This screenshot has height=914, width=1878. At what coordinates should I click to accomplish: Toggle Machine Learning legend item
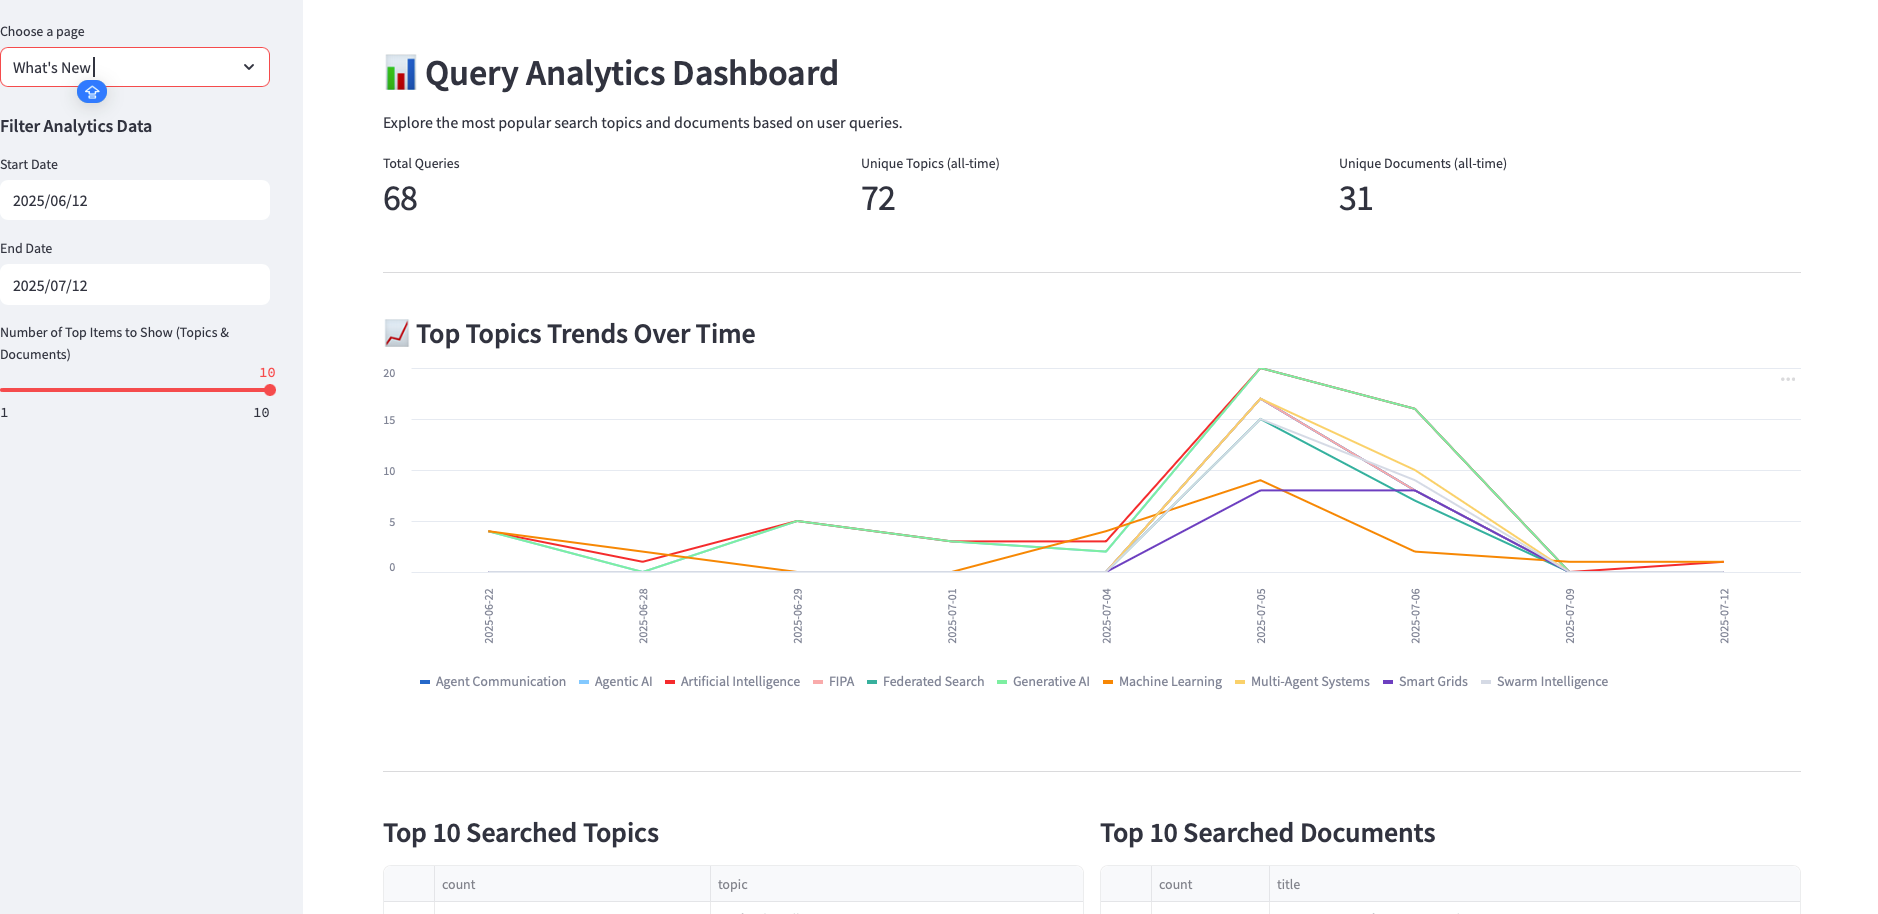point(1162,682)
